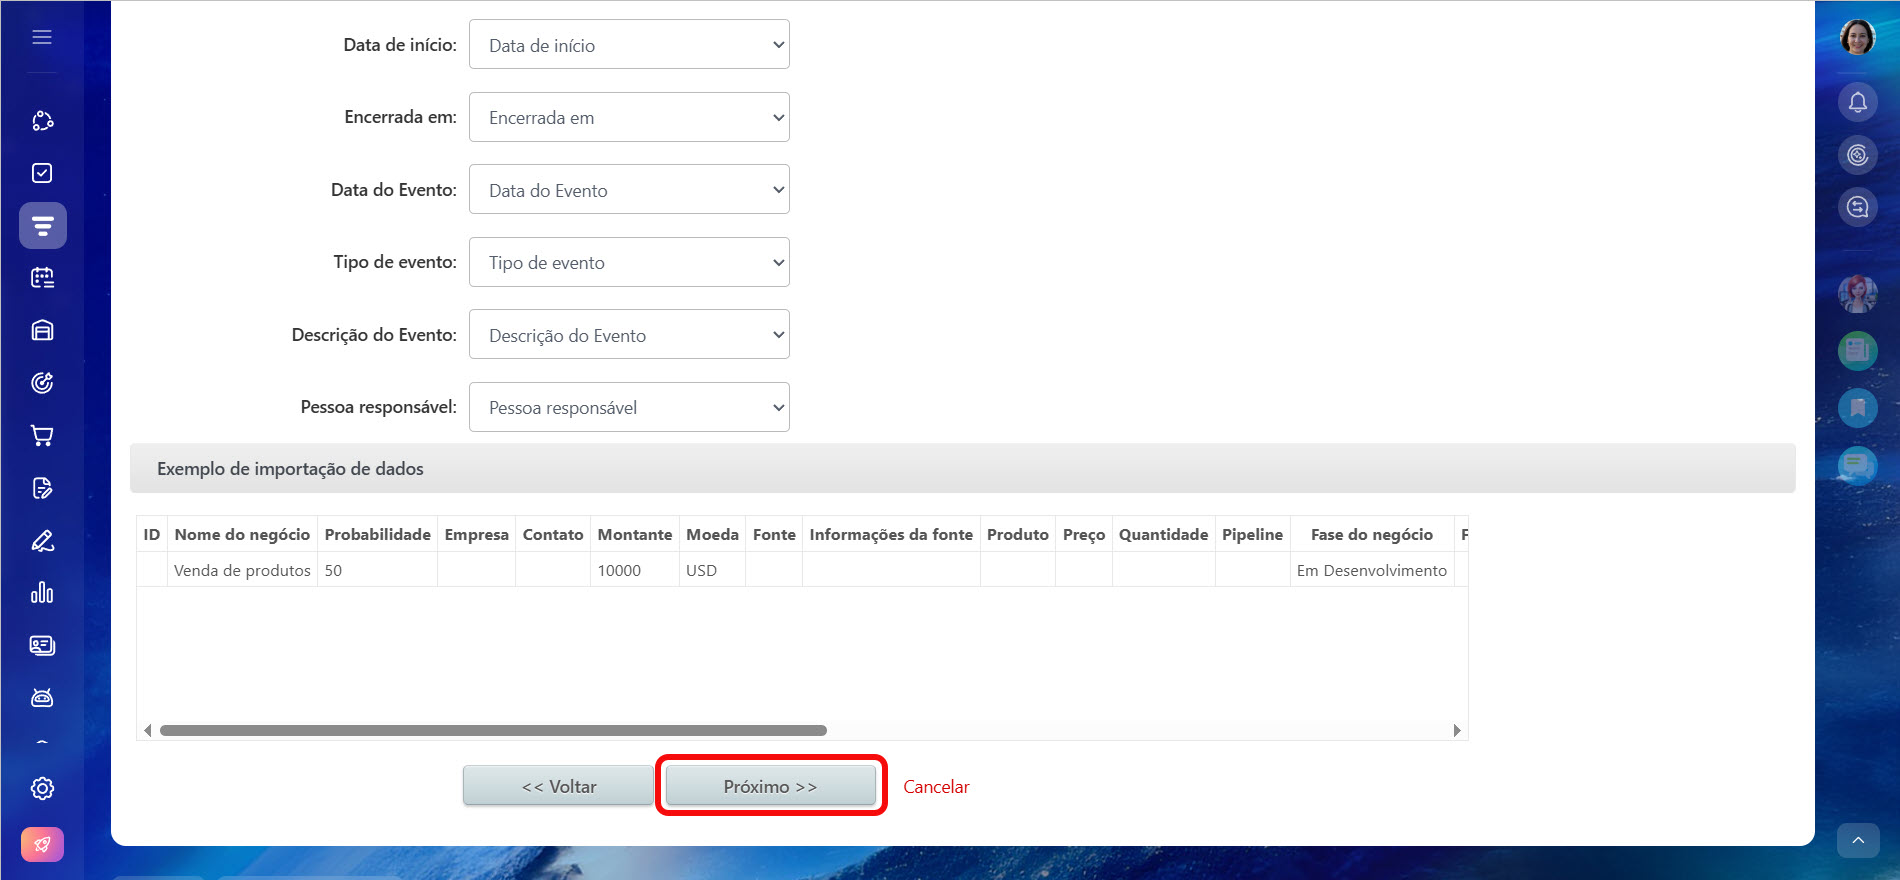The height and width of the screenshot is (880, 1900).
Task: Click the calendar icon in left sidebar
Action: click(42, 278)
